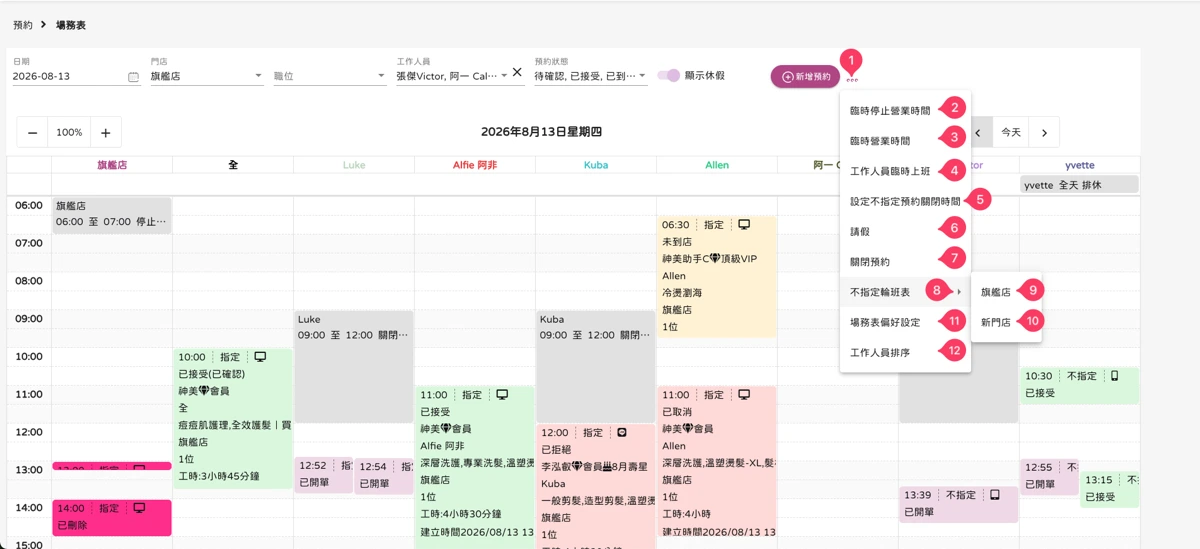Click the 100% zoom level display
Screen dimensions: 1200x549
coord(69,132)
